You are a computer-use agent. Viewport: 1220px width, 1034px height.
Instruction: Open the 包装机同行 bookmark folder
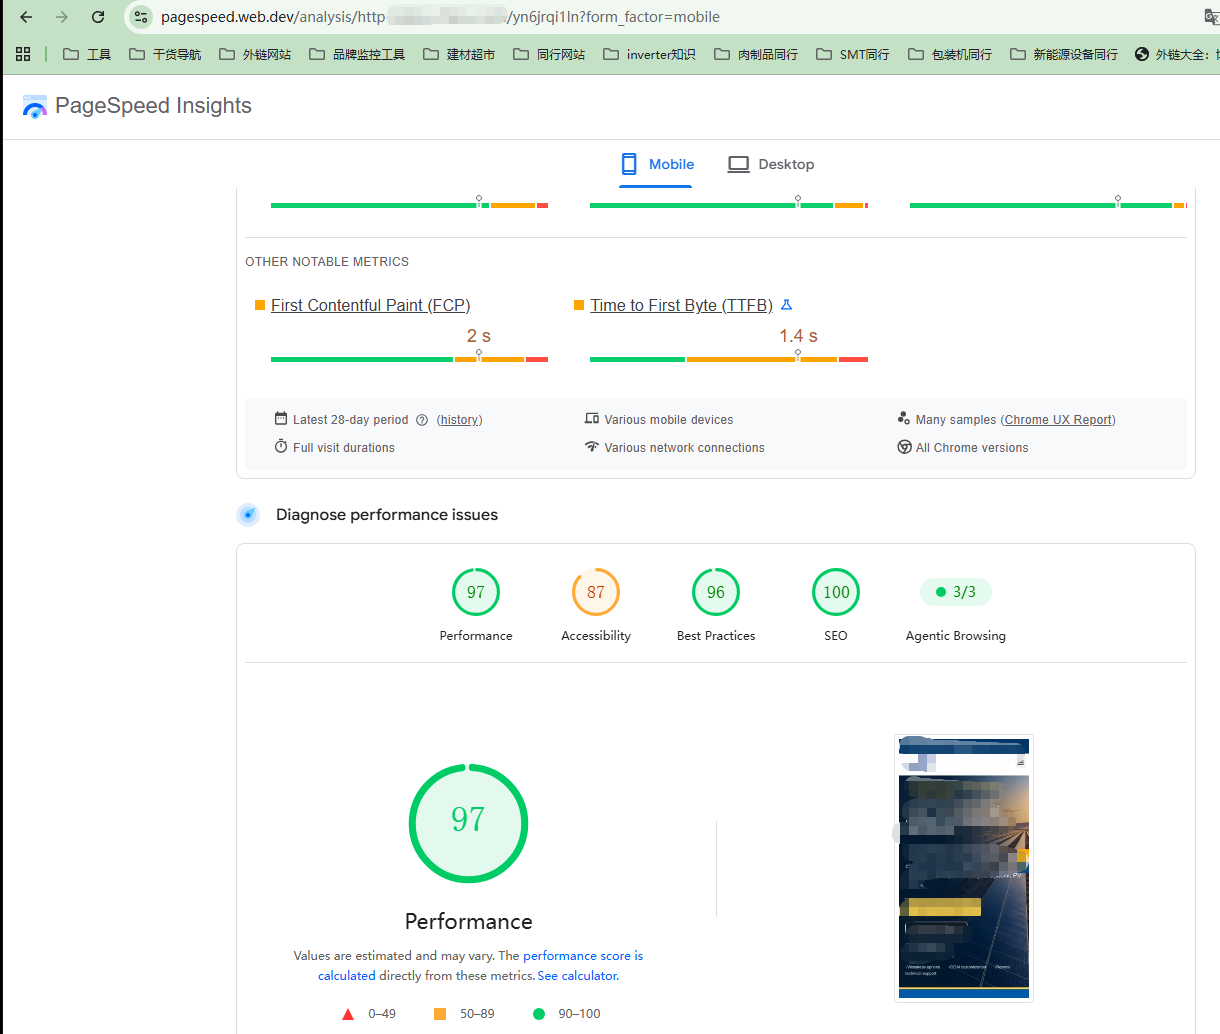[x=950, y=54]
